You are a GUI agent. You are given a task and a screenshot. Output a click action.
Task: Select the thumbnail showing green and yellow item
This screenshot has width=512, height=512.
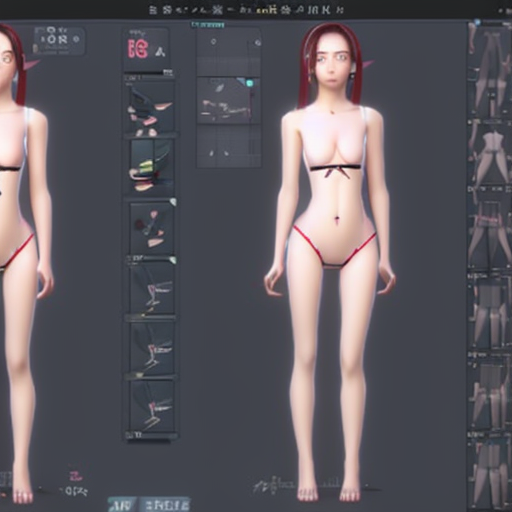[x=152, y=166]
